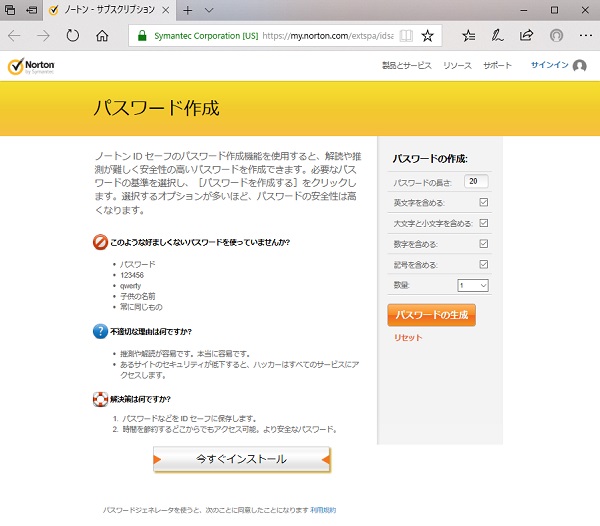Click the lifebuoy solution icon
600x526 pixels.
pyautogui.click(x=100, y=399)
